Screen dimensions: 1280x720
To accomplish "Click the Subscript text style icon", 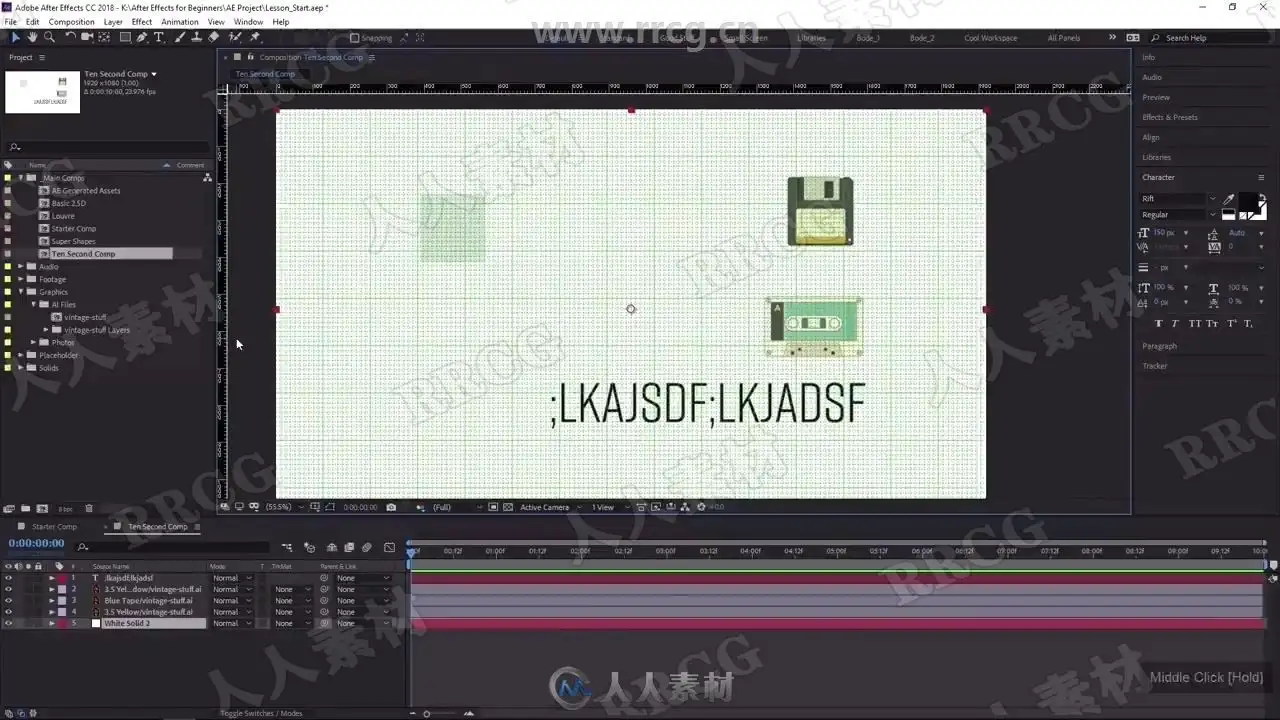I will (1249, 324).
